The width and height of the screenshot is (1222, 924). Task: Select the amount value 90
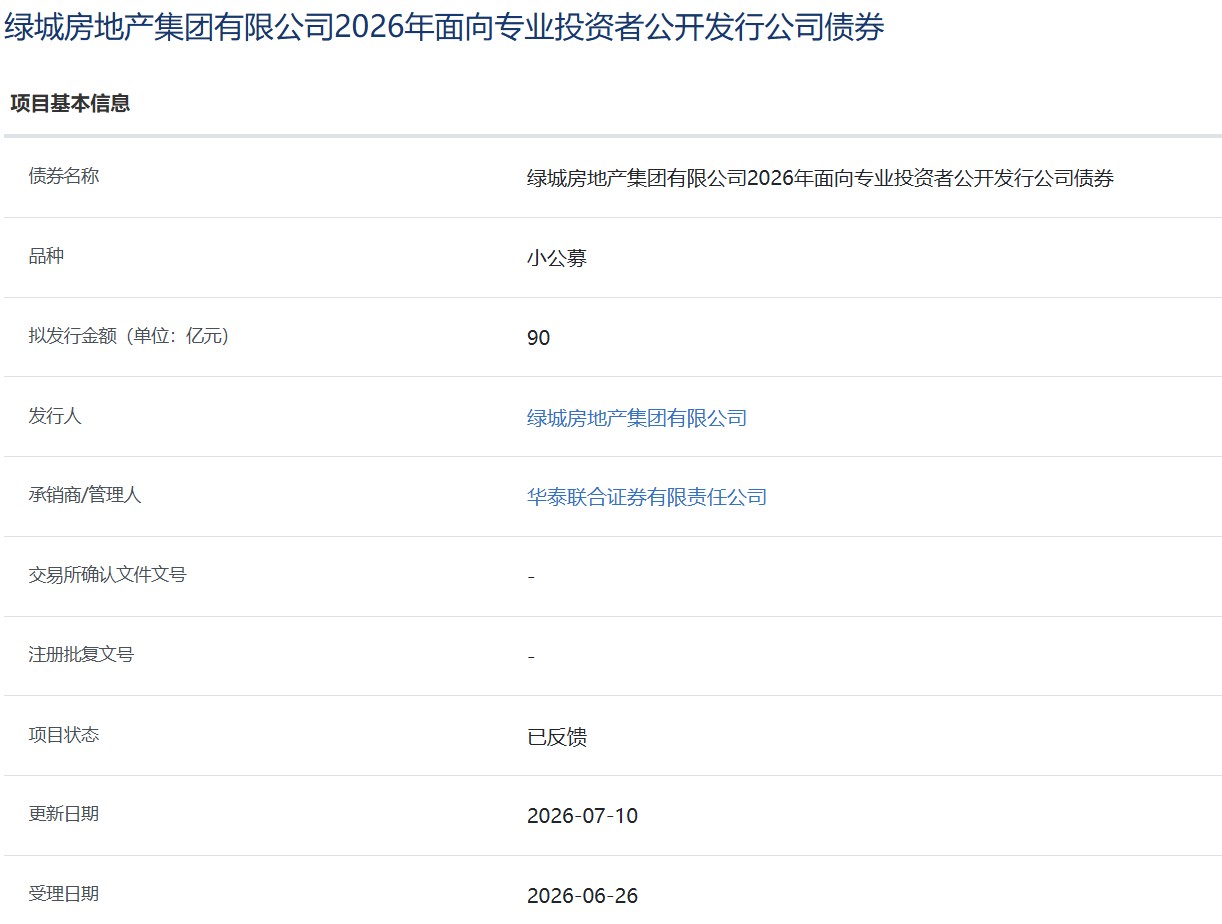539,338
